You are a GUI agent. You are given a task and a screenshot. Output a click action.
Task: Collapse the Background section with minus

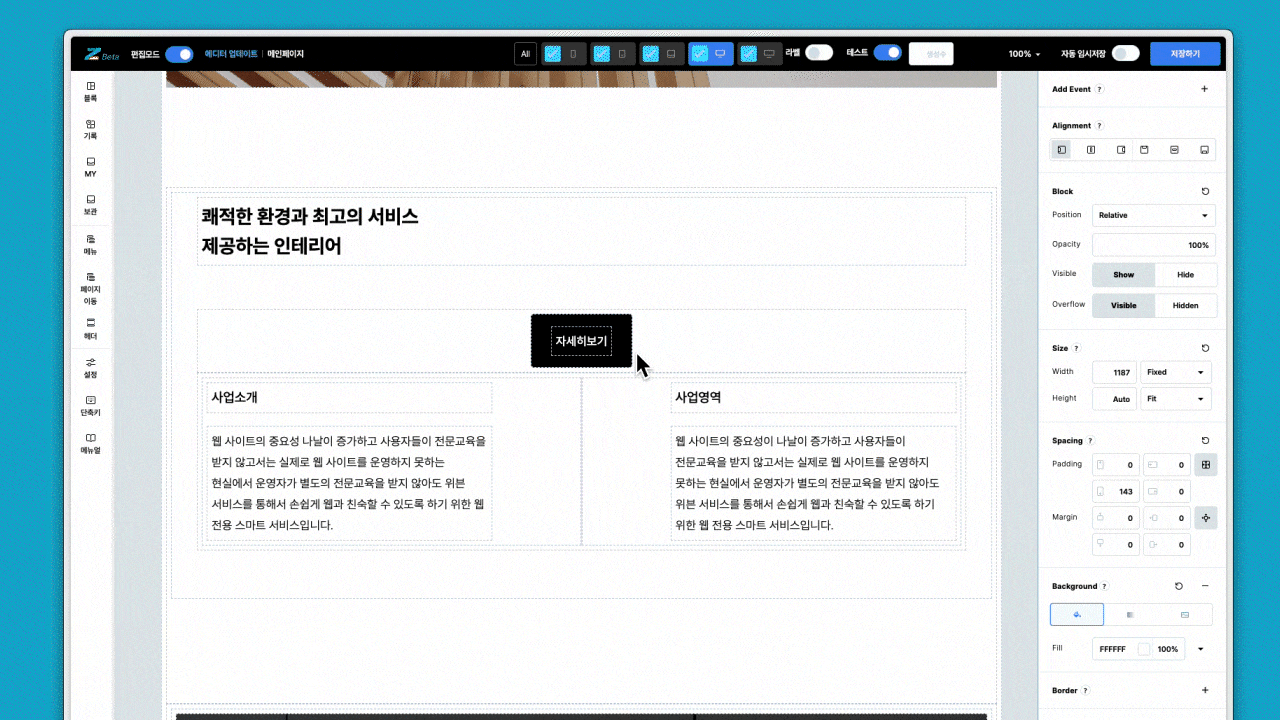point(1205,586)
